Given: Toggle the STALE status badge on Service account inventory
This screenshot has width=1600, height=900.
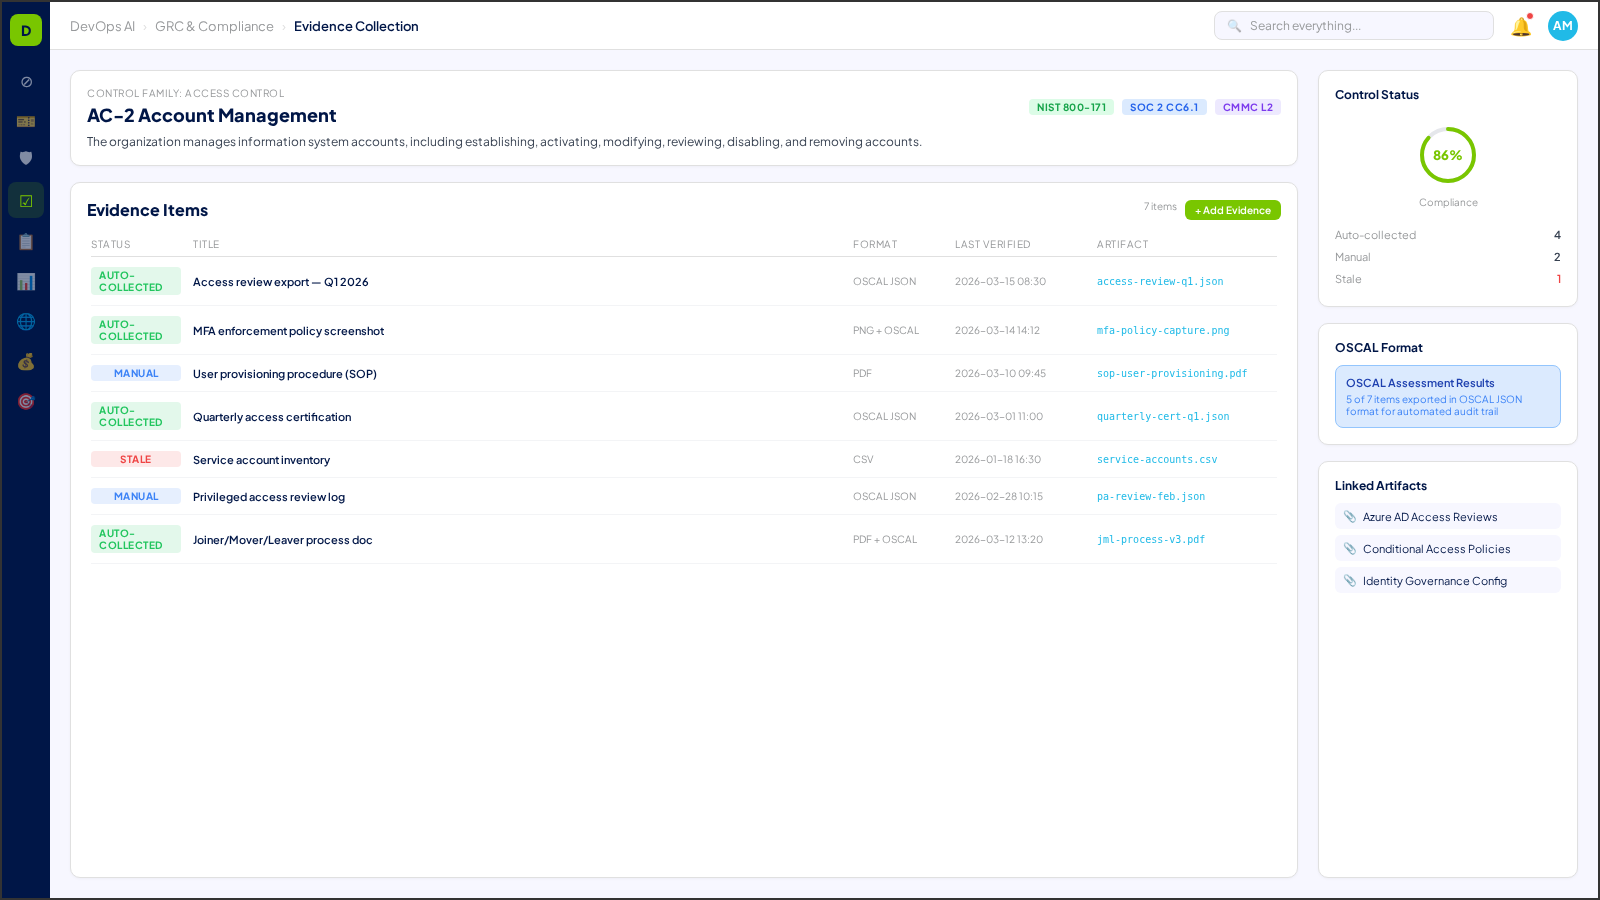Looking at the screenshot, I should [136, 458].
